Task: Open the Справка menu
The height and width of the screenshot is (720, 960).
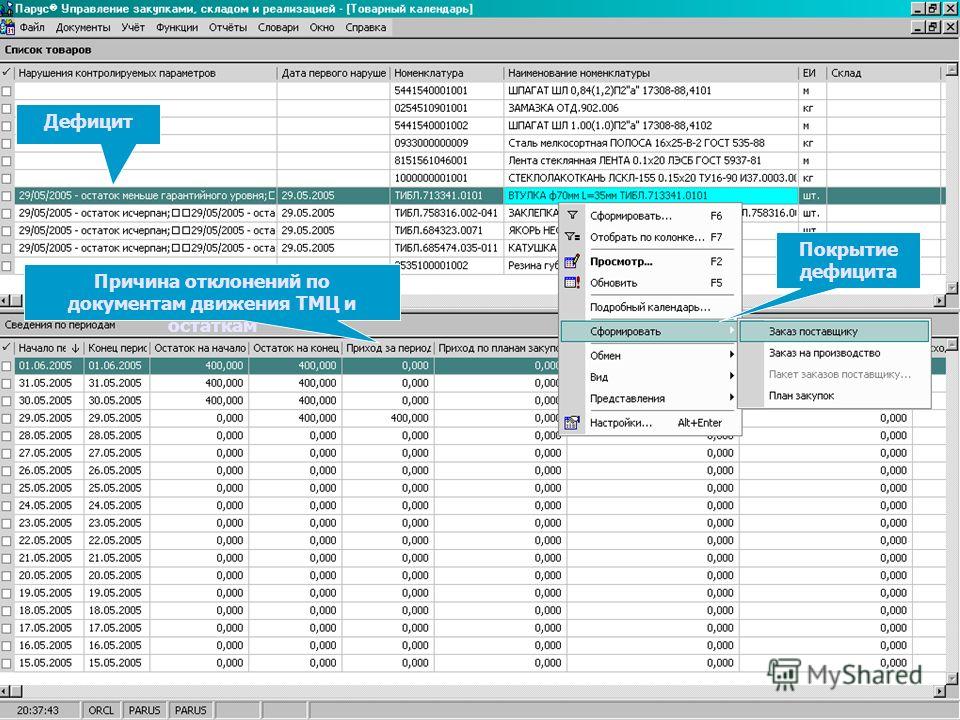Action: click(366, 28)
